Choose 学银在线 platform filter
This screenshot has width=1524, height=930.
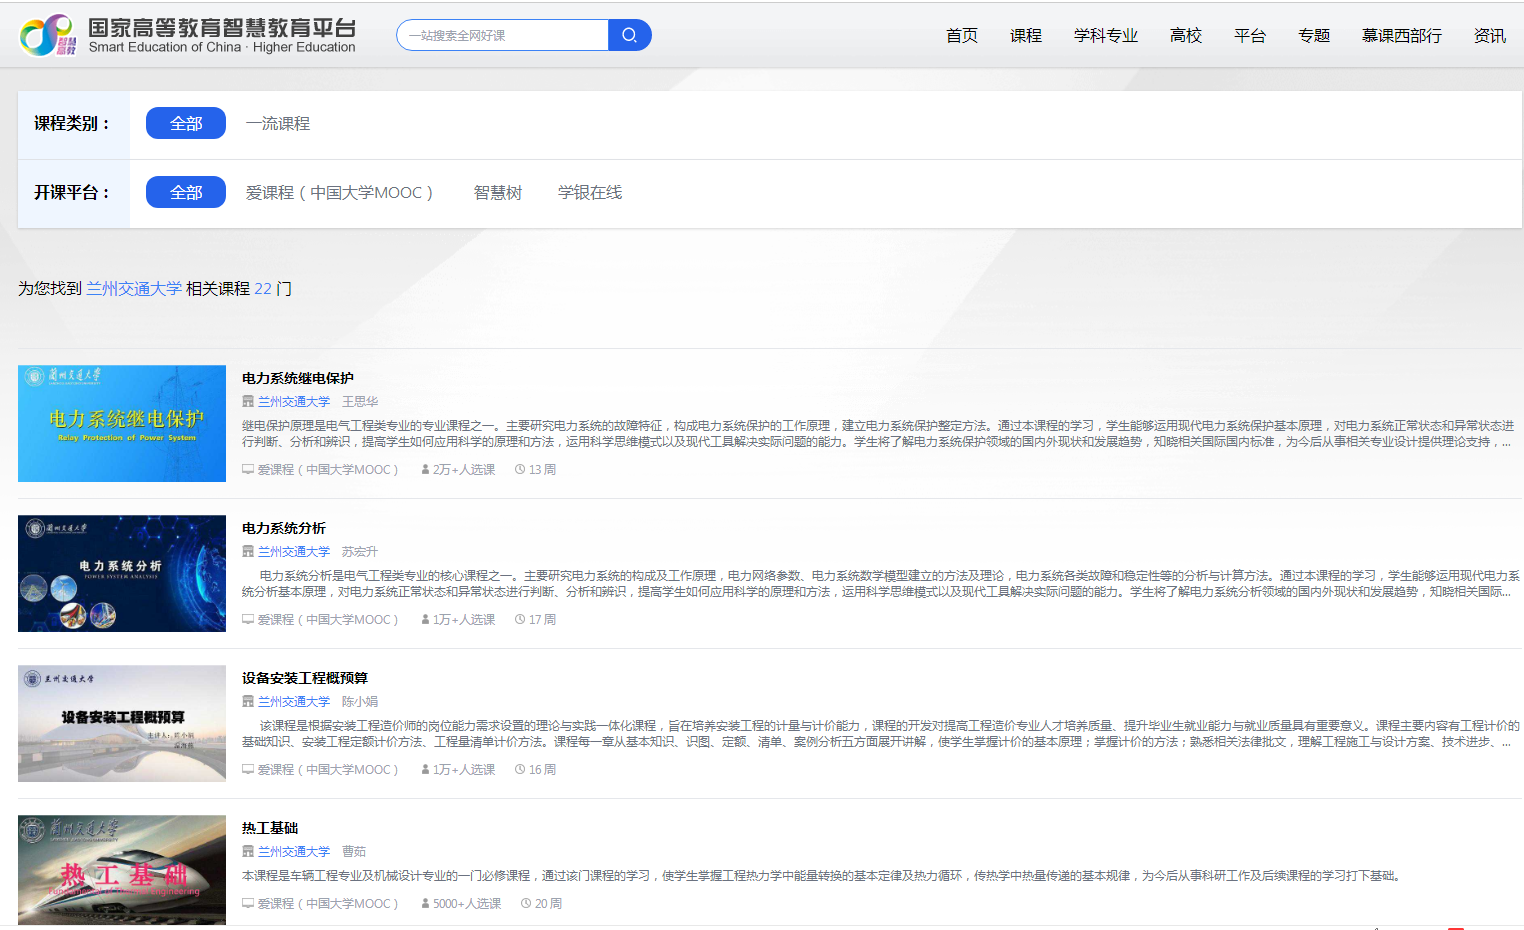pos(589,193)
